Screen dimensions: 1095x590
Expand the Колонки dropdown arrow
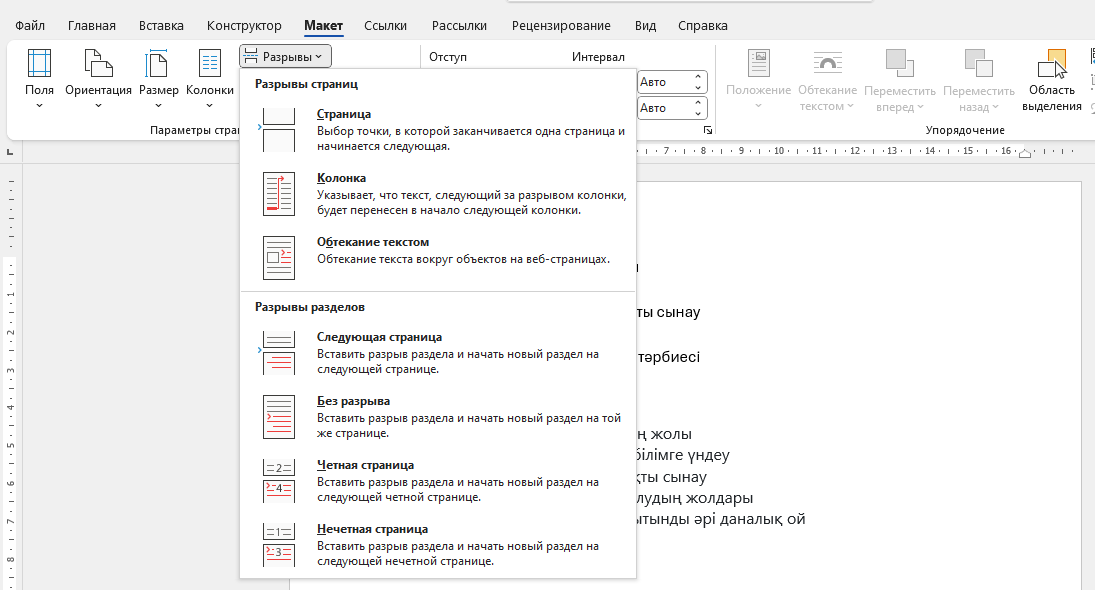[210, 105]
